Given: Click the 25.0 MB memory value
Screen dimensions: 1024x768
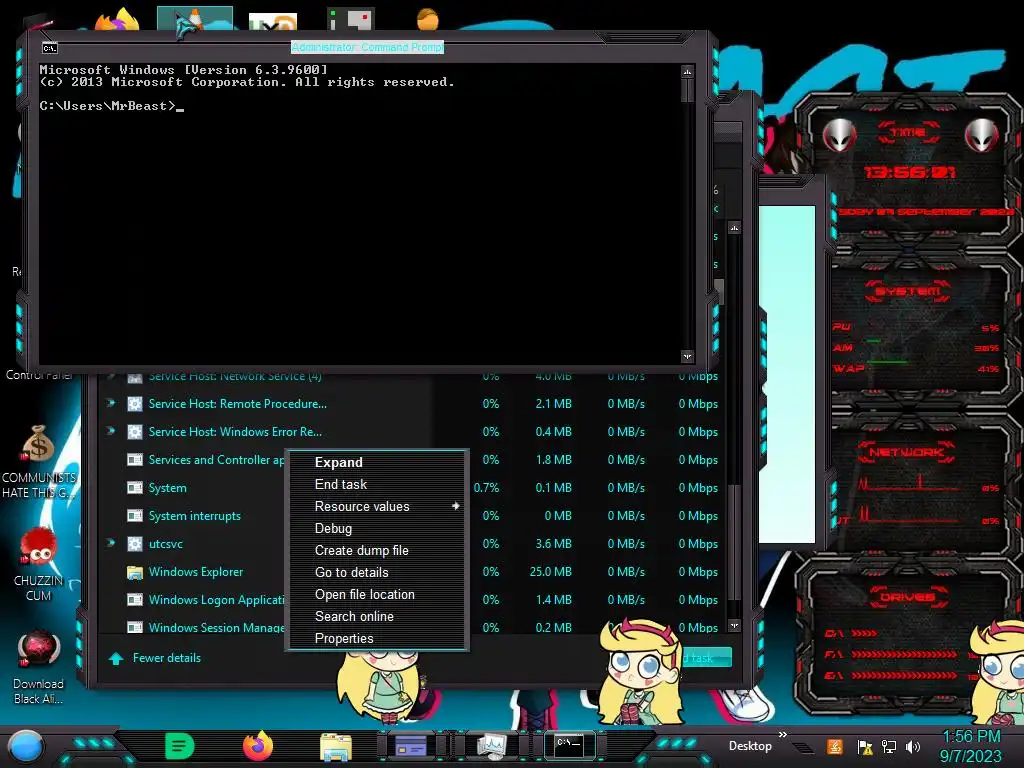Looking at the screenshot, I should pyautogui.click(x=551, y=572).
